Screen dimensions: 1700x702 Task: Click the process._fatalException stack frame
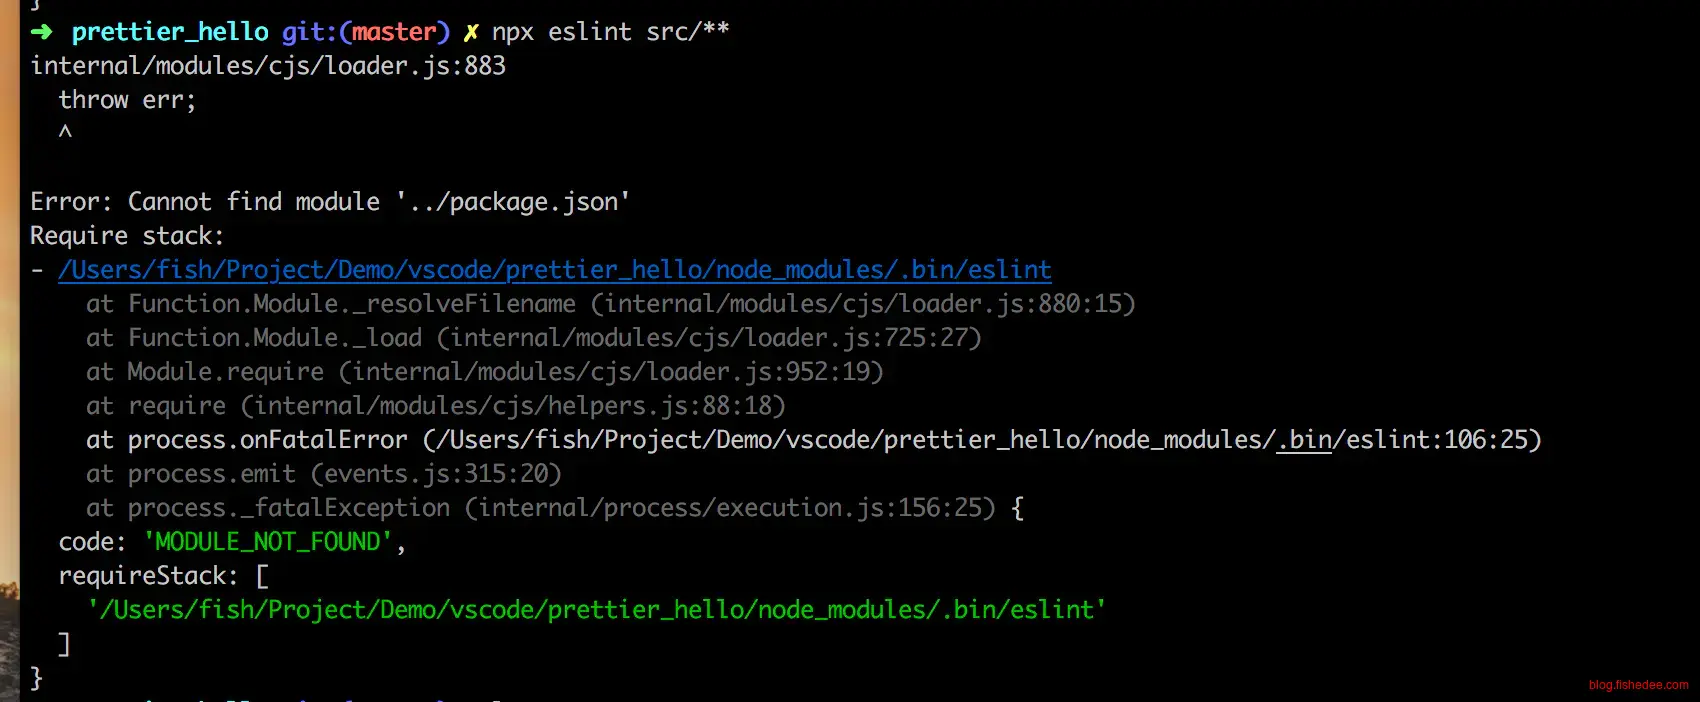pyautogui.click(x=540, y=508)
